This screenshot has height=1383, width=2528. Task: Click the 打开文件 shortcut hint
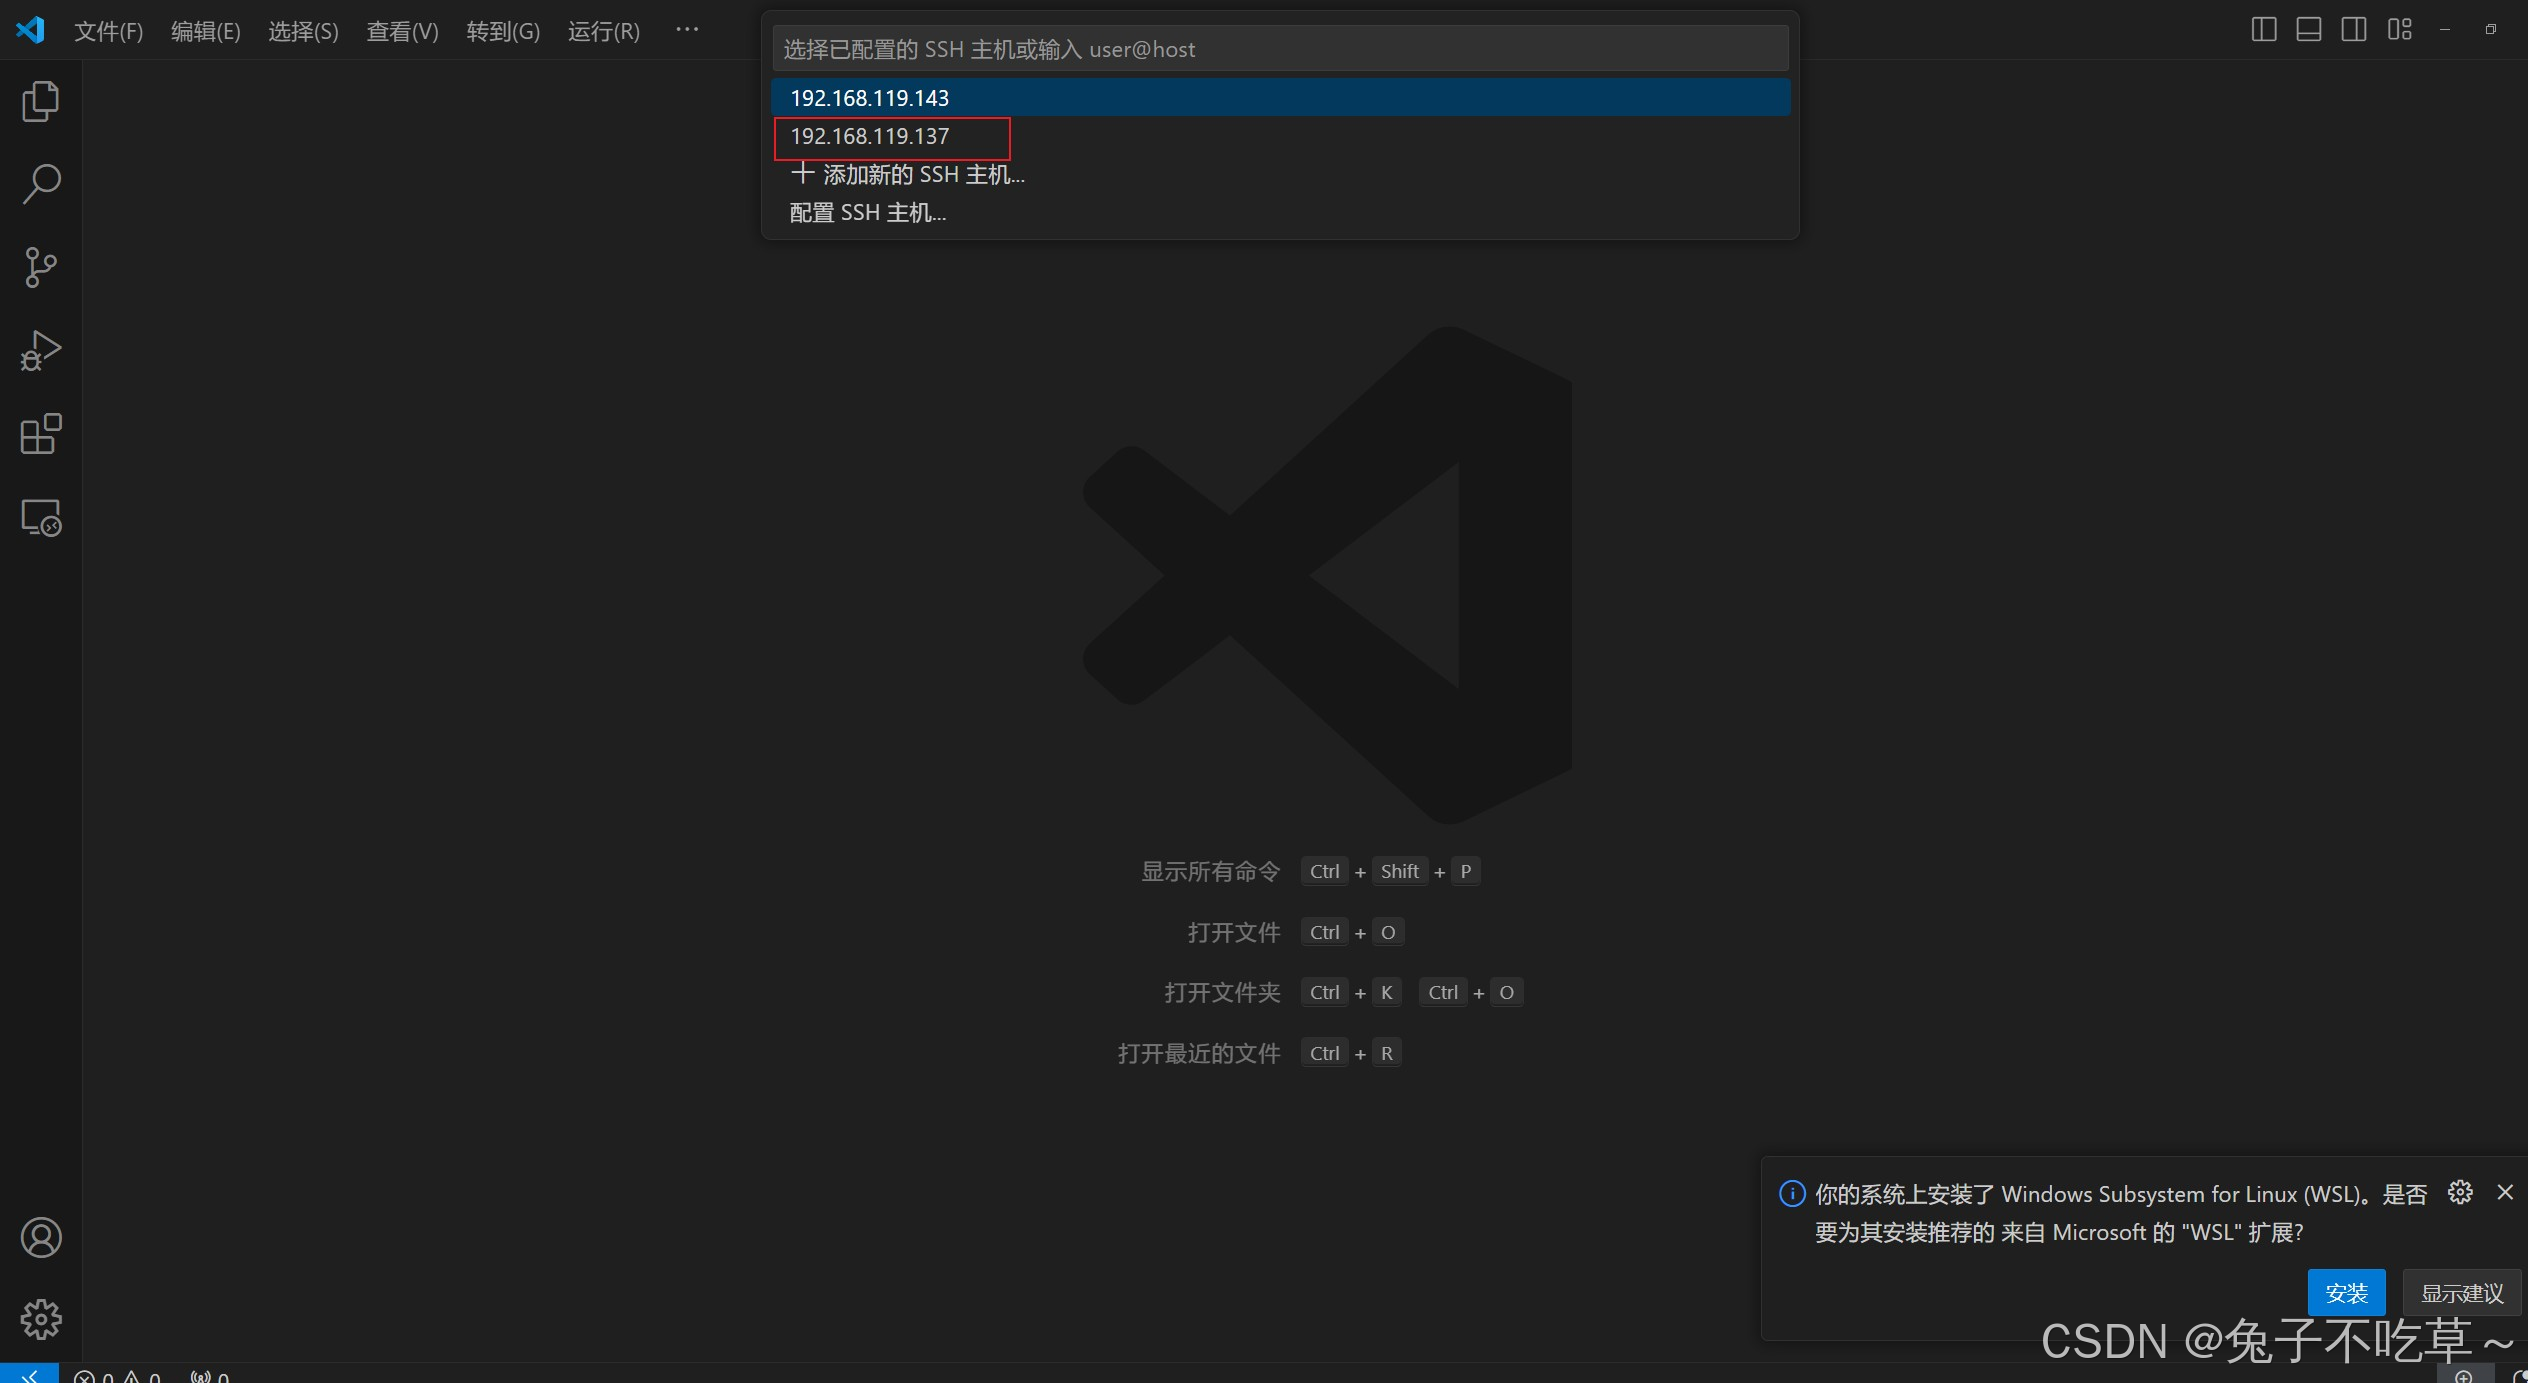[x=1233, y=932]
